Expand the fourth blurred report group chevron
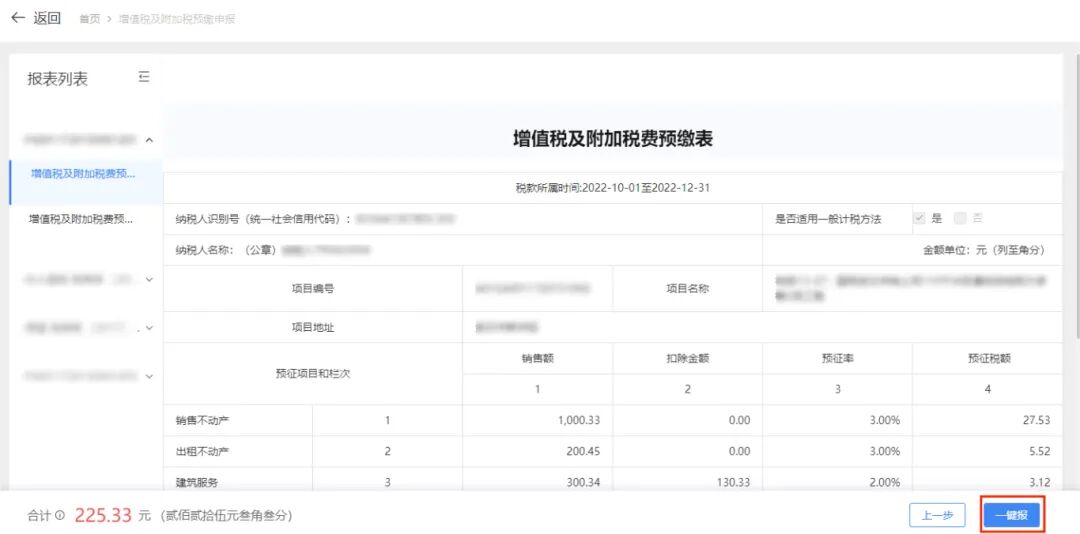This screenshot has height=534, width=1080. 149,376
